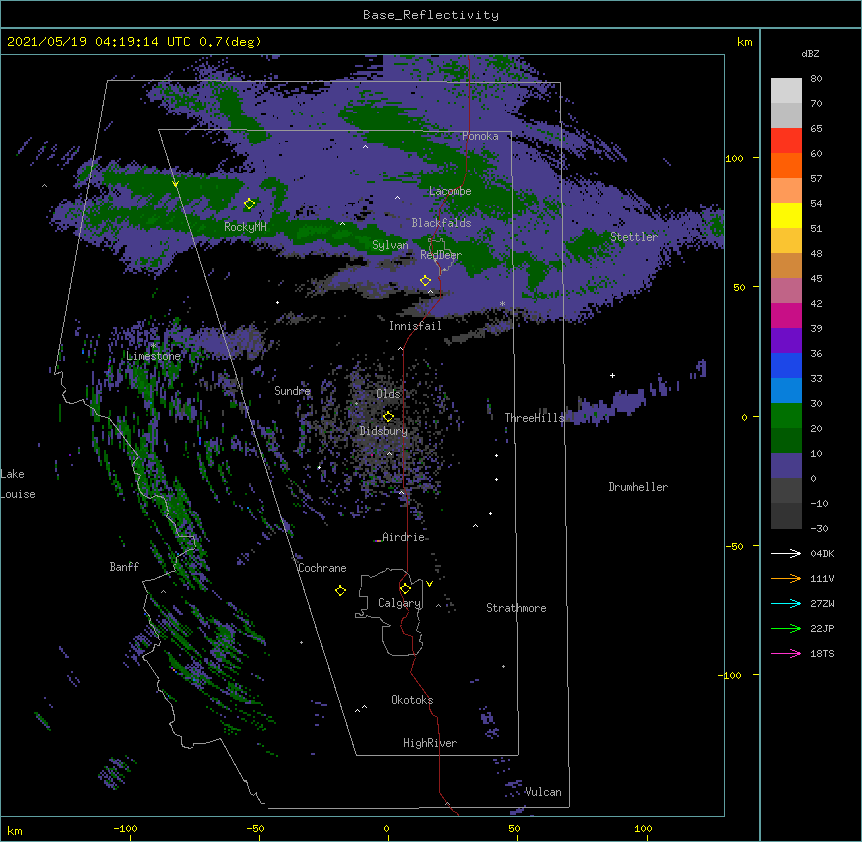This screenshot has height=842, width=862.
Task: Select the yellow station marker between Olds and Didsbury
Action: [x=388, y=416]
